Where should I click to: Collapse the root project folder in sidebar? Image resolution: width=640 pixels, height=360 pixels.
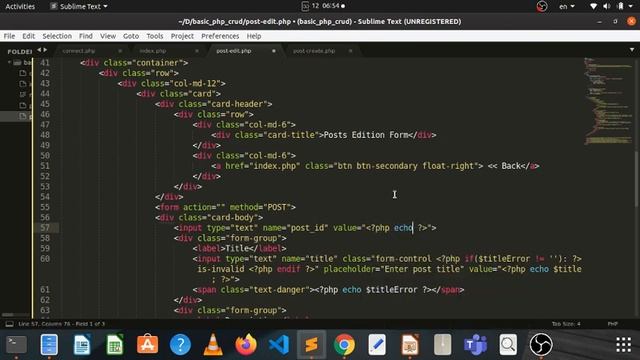click(x=9, y=62)
